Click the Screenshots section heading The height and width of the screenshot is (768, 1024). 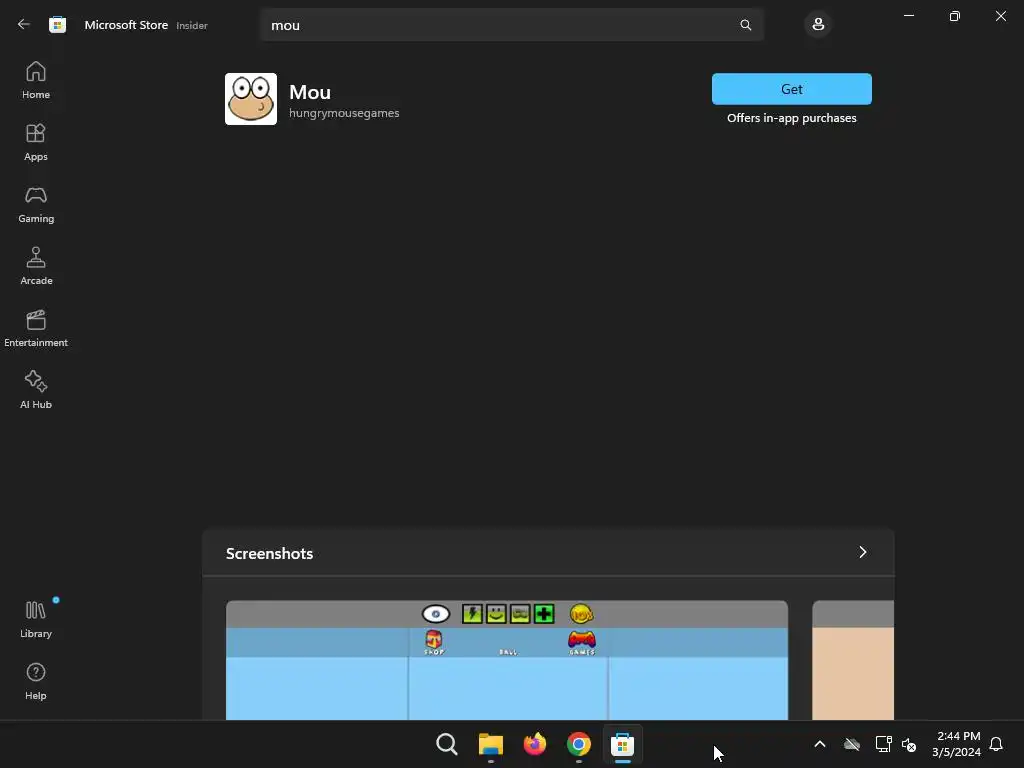pos(269,553)
